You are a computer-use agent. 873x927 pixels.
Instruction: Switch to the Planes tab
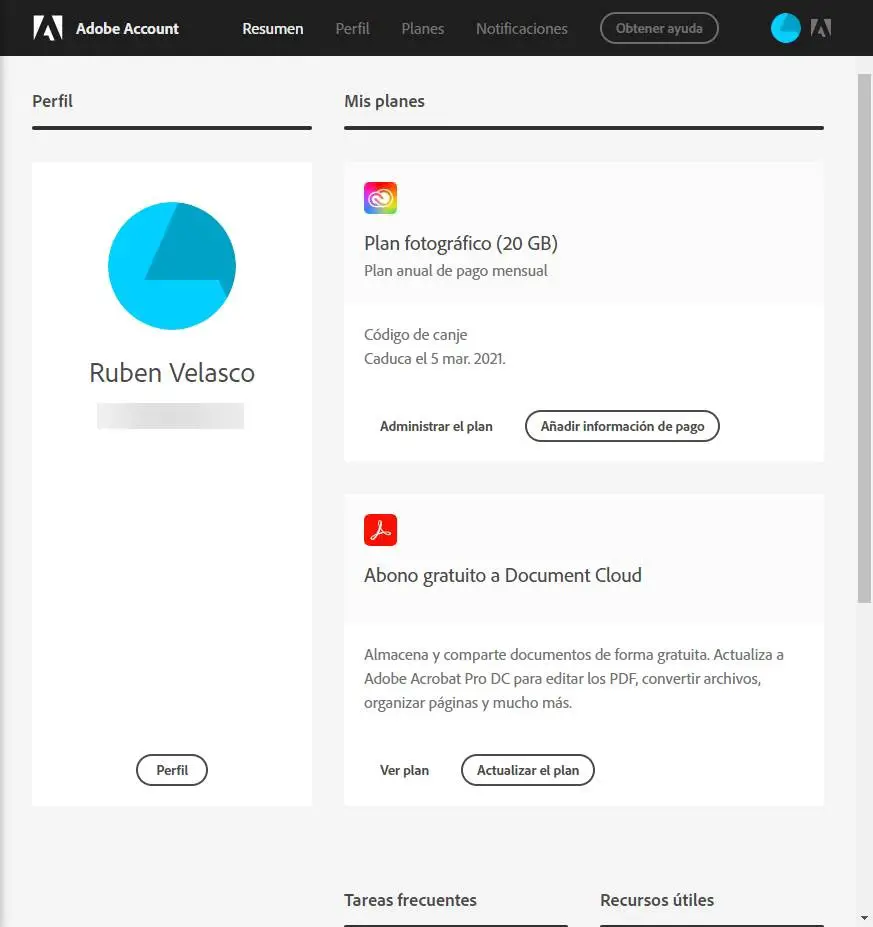423,28
